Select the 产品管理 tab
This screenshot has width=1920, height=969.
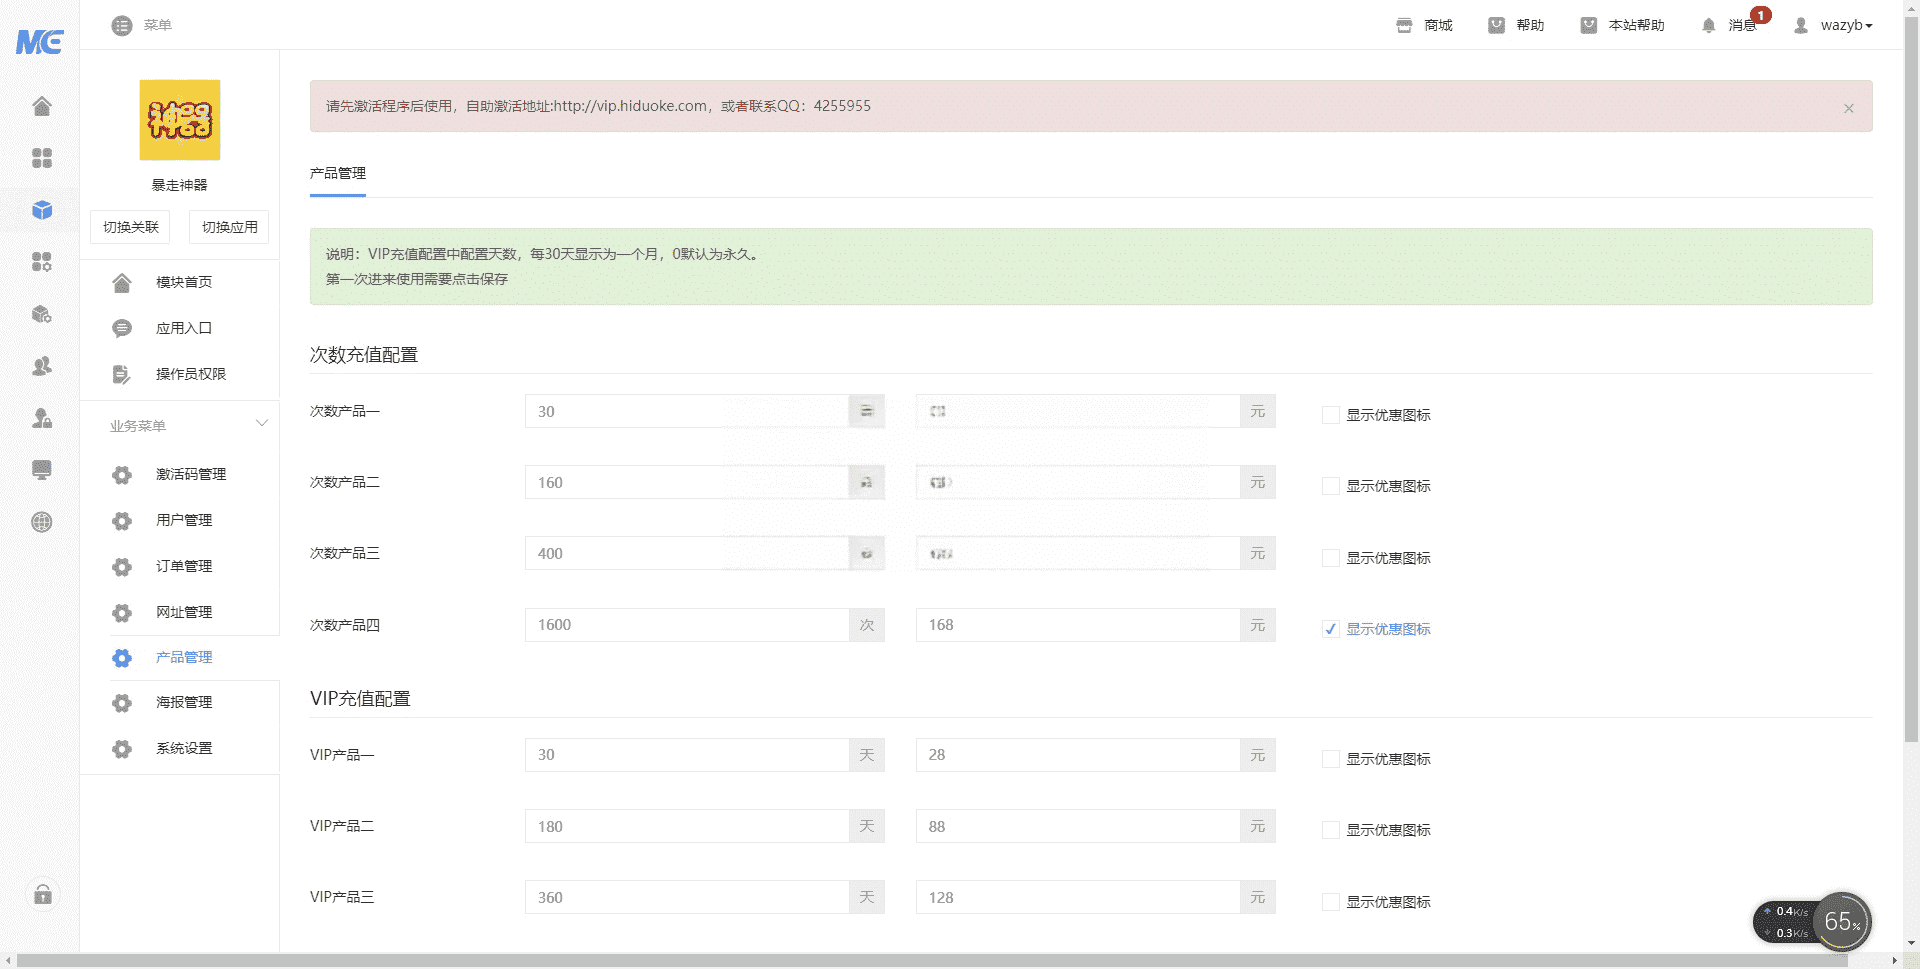pyautogui.click(x=338, y=173)
